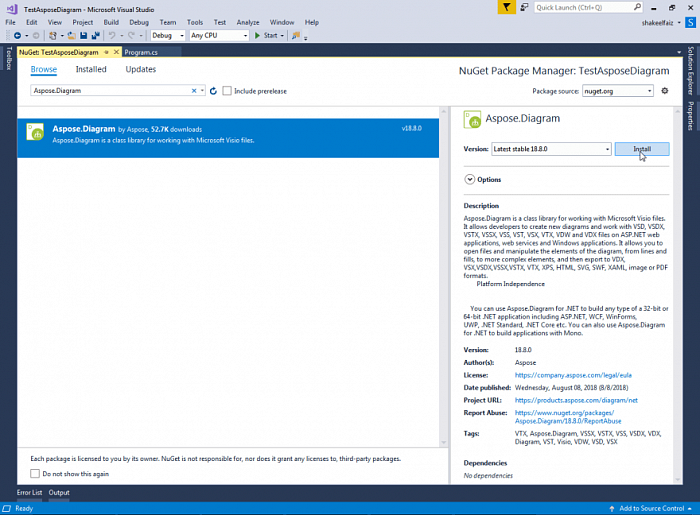
Task: Open search history dropdown arrow
Action: pyautogui.click(x=202, y=91)
